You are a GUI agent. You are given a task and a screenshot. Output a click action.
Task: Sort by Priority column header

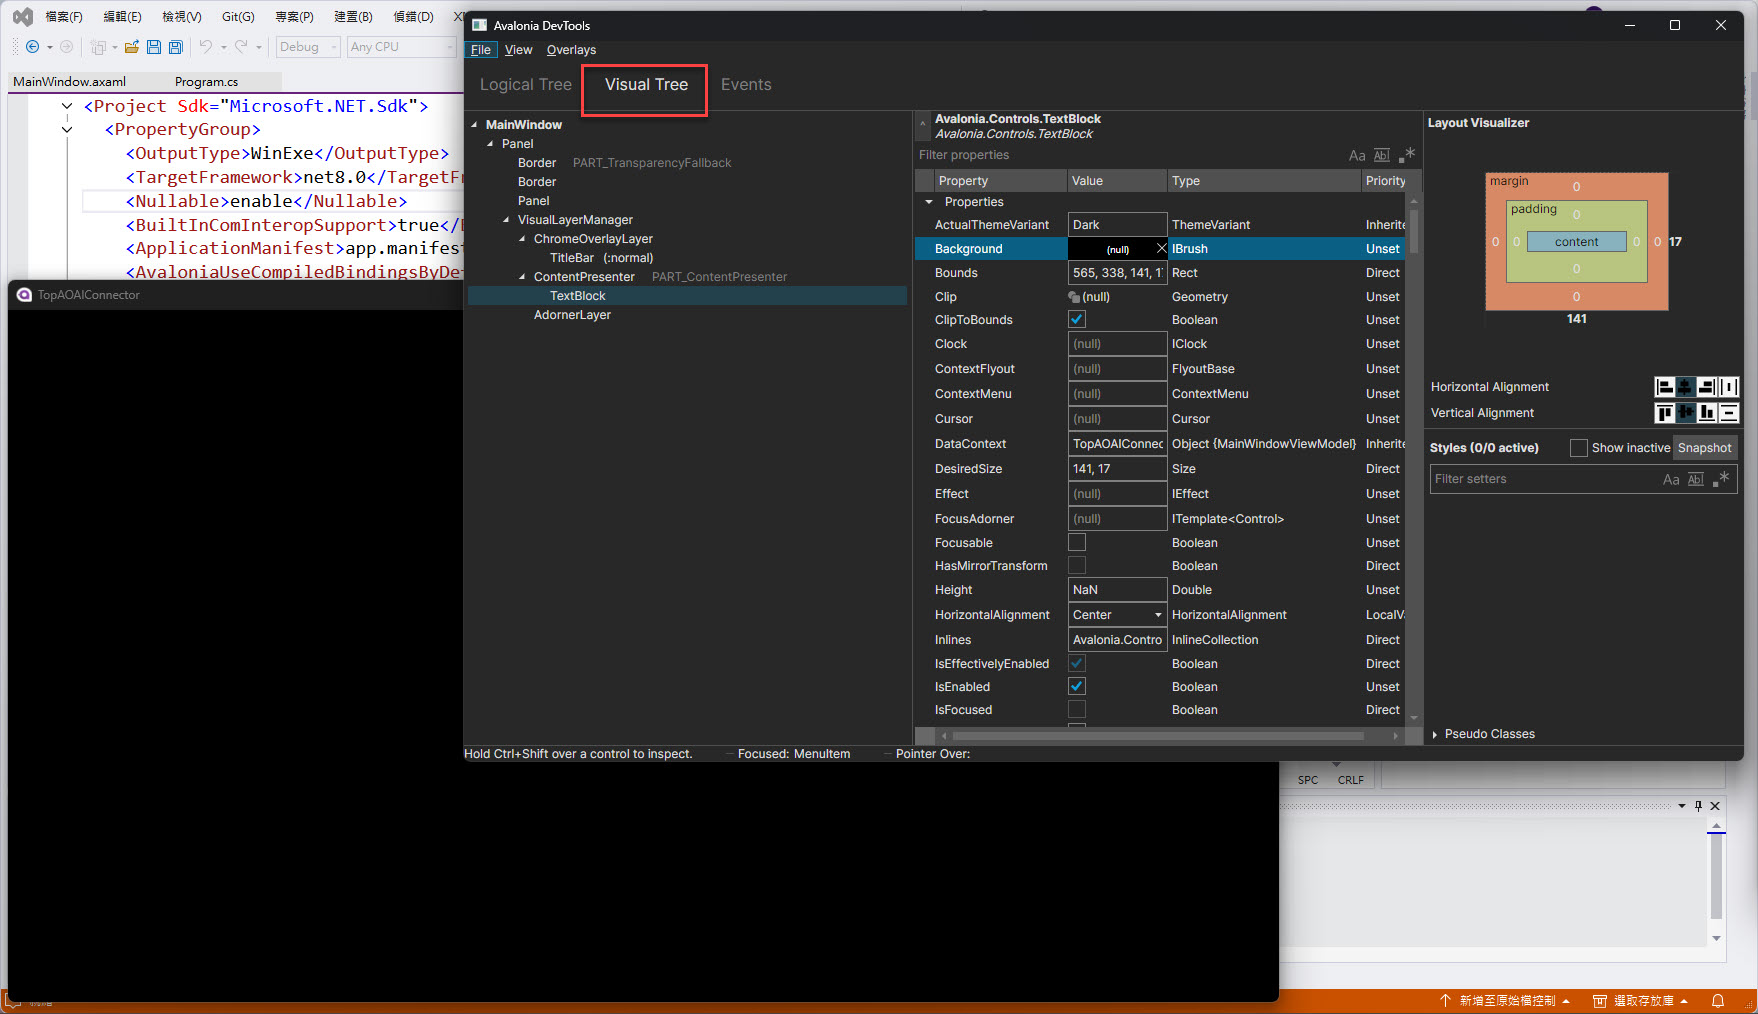(1385, 181)
